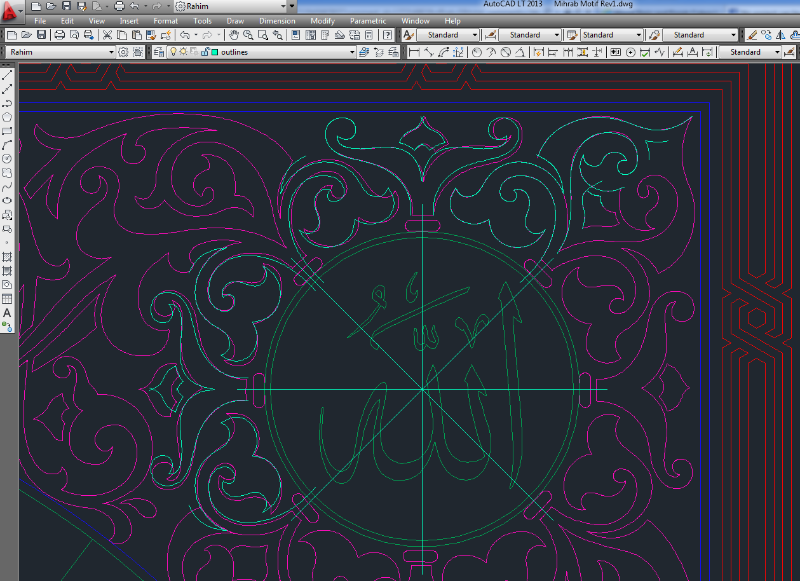The width and height of the screenshot is (800, 581).
Task: Click the Copy icon in Standard toolbar
Action: click(x=122, y=35)
